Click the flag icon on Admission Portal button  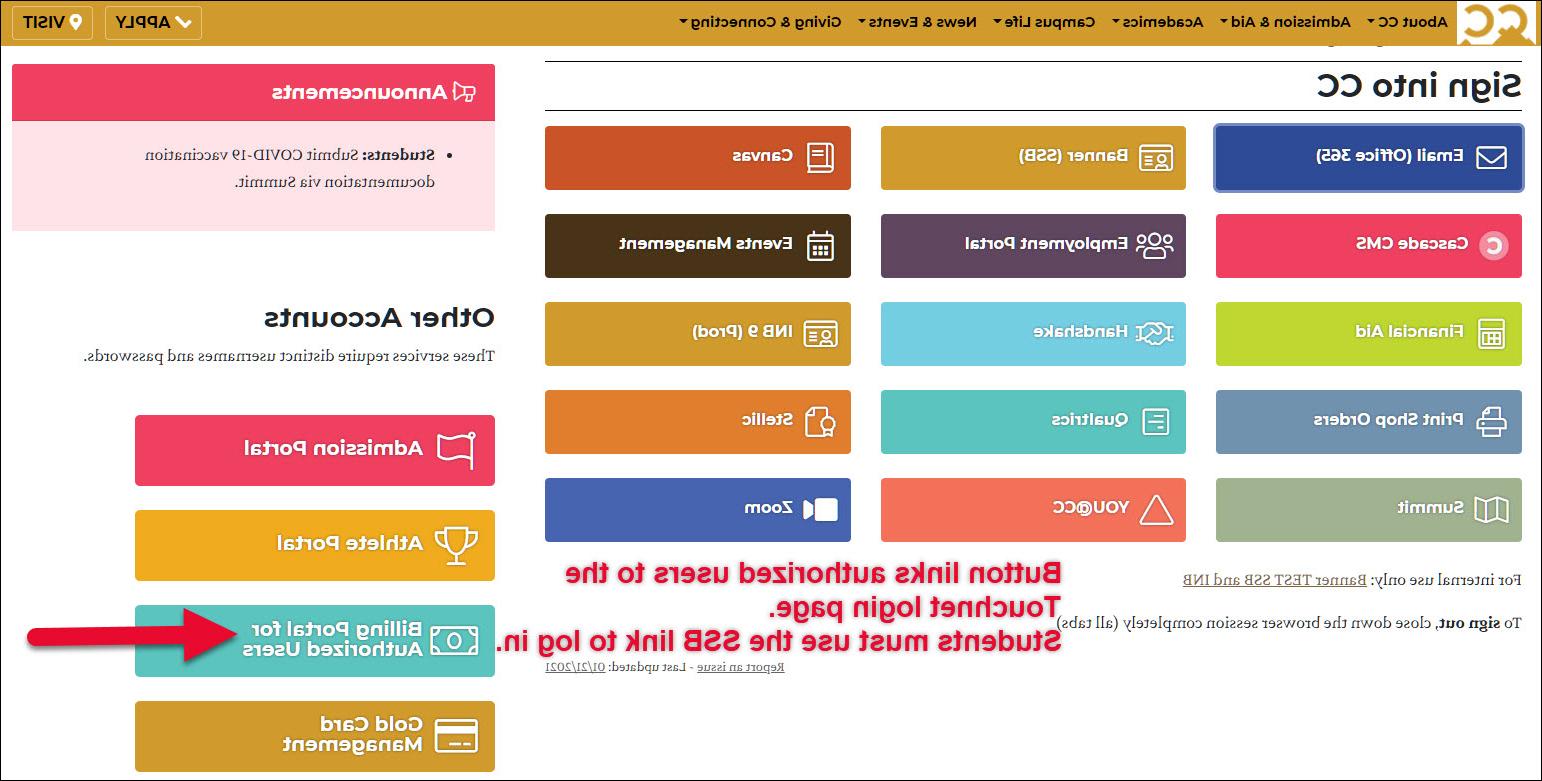click(457, 450)
